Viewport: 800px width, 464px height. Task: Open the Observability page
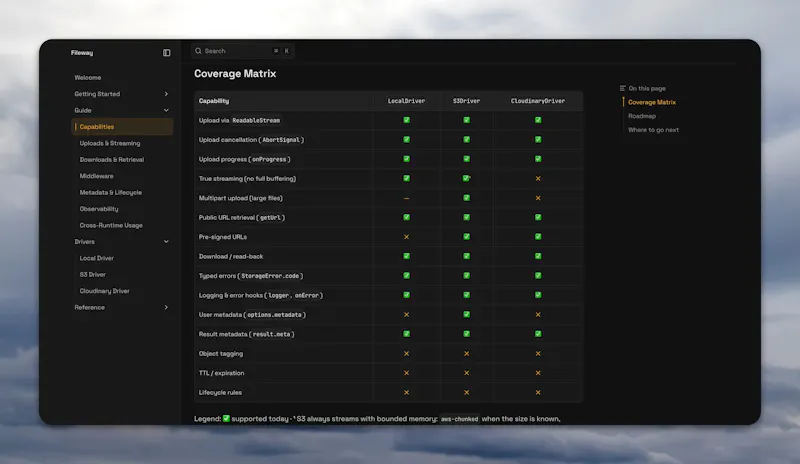click(99, 209)
